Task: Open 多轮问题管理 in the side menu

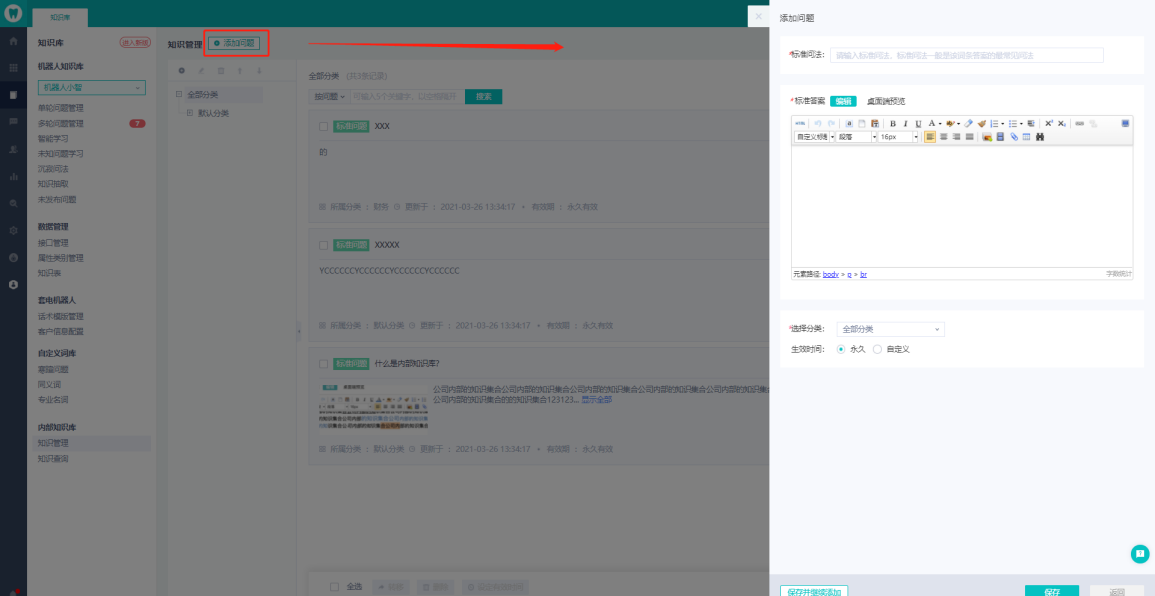Action: pos(60,123)
